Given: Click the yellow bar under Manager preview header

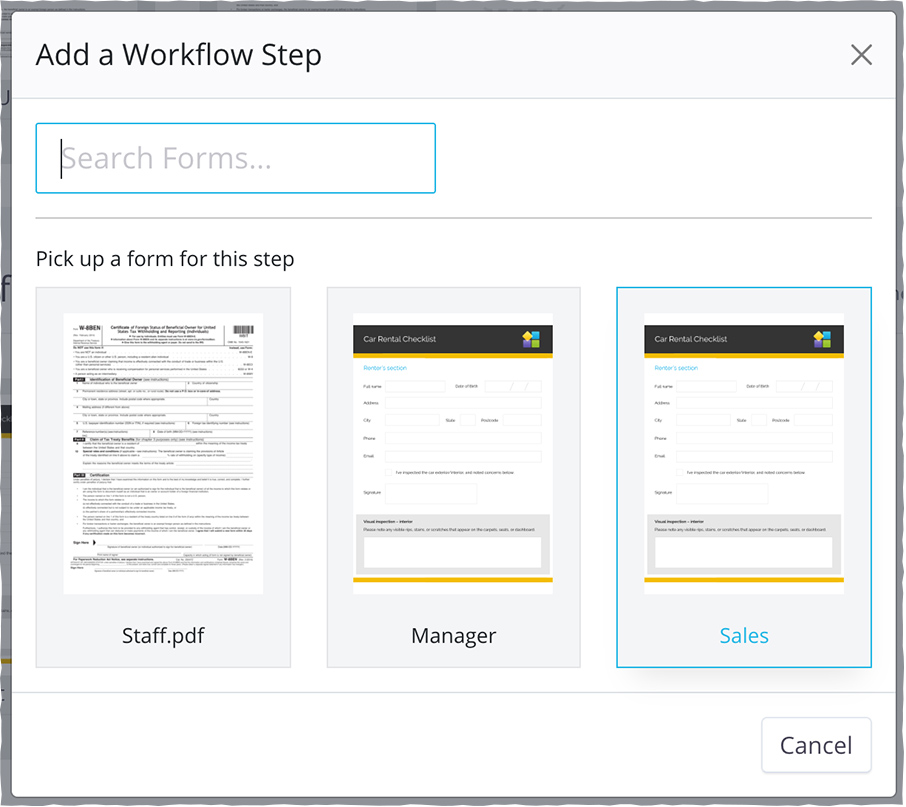Looking at the screenshot, I should click(453, 355).
